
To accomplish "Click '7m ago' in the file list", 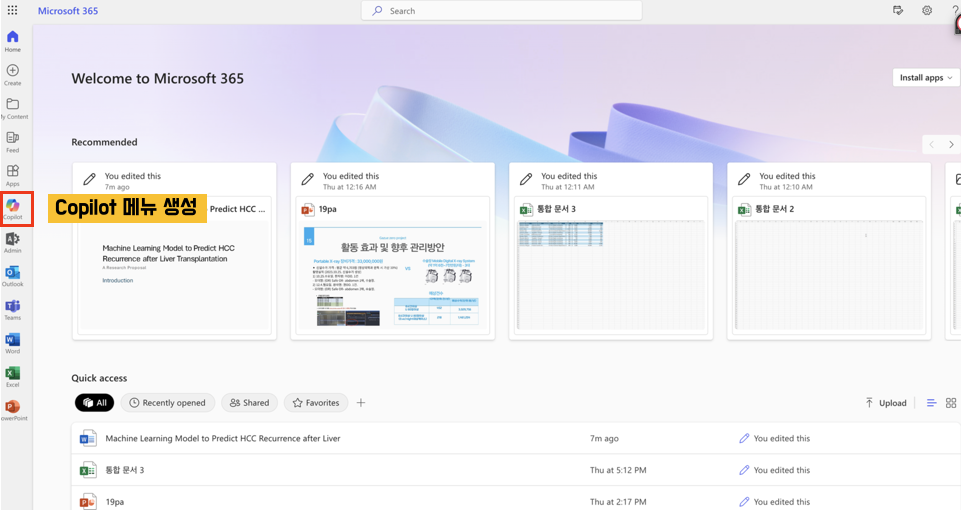I will click(604, 438).
